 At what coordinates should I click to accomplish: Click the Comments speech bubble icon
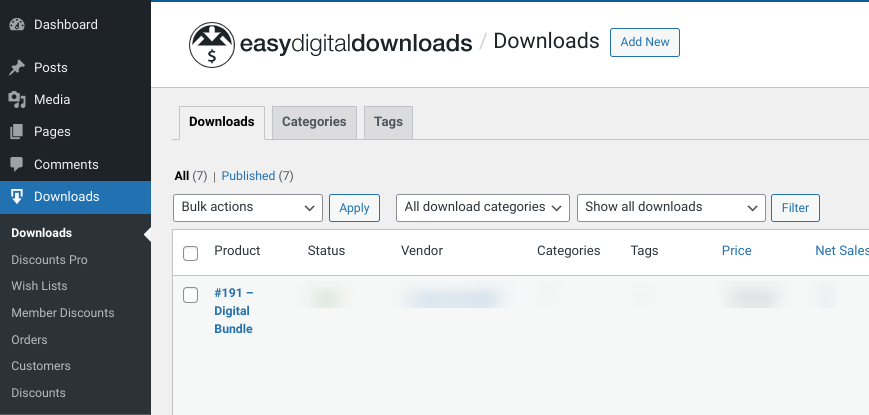coord(17,164)
